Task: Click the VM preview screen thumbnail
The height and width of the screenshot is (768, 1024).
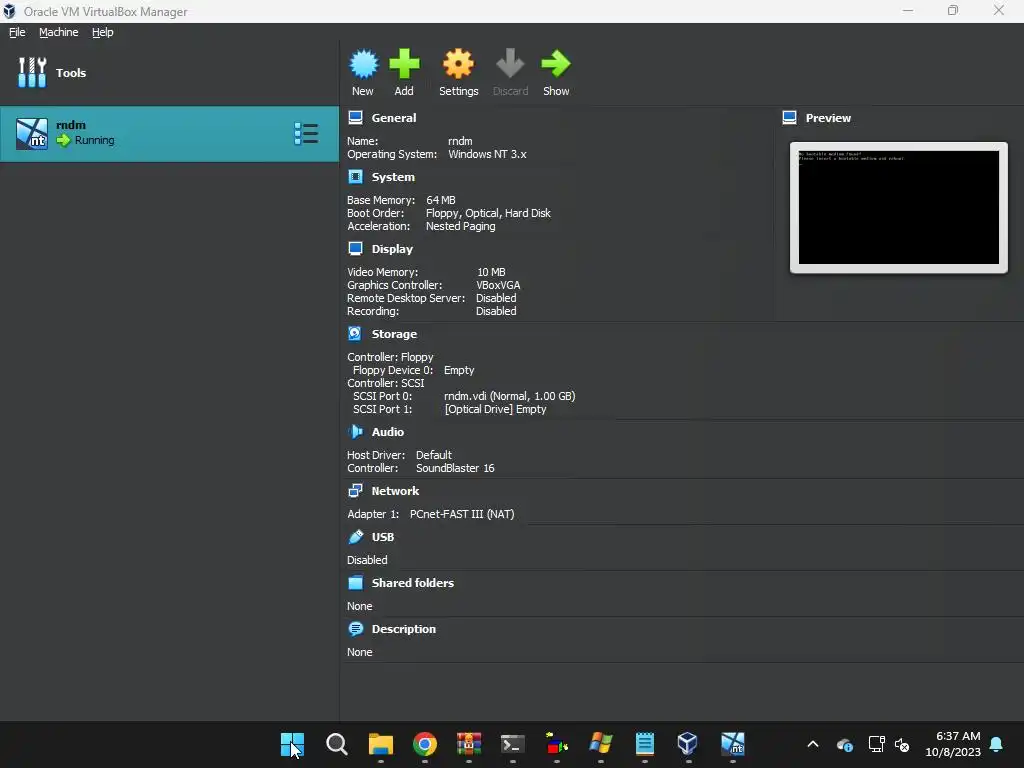Action: point(899,208)
